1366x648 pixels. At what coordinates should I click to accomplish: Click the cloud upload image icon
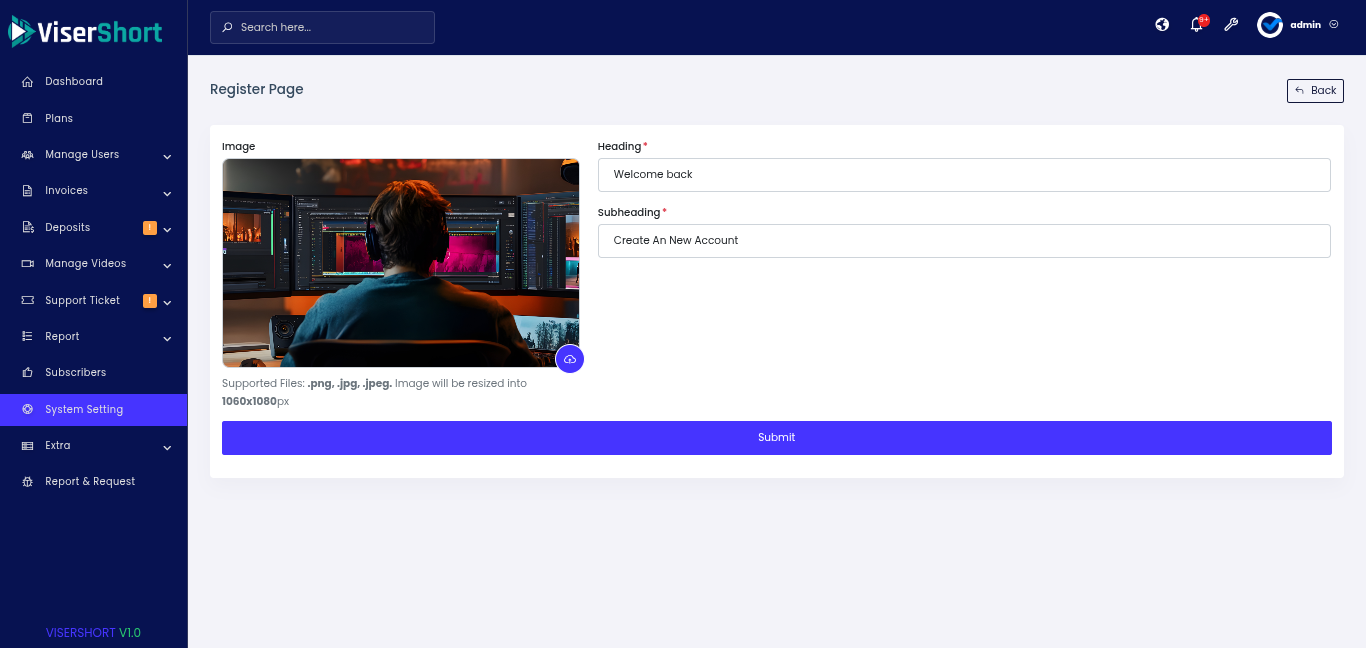pos(570,359)
